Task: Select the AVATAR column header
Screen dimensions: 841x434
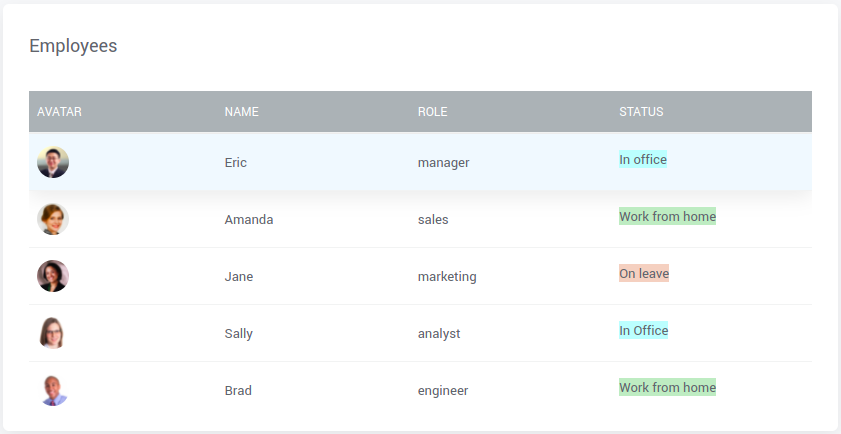Action: [x=59, y=112]
